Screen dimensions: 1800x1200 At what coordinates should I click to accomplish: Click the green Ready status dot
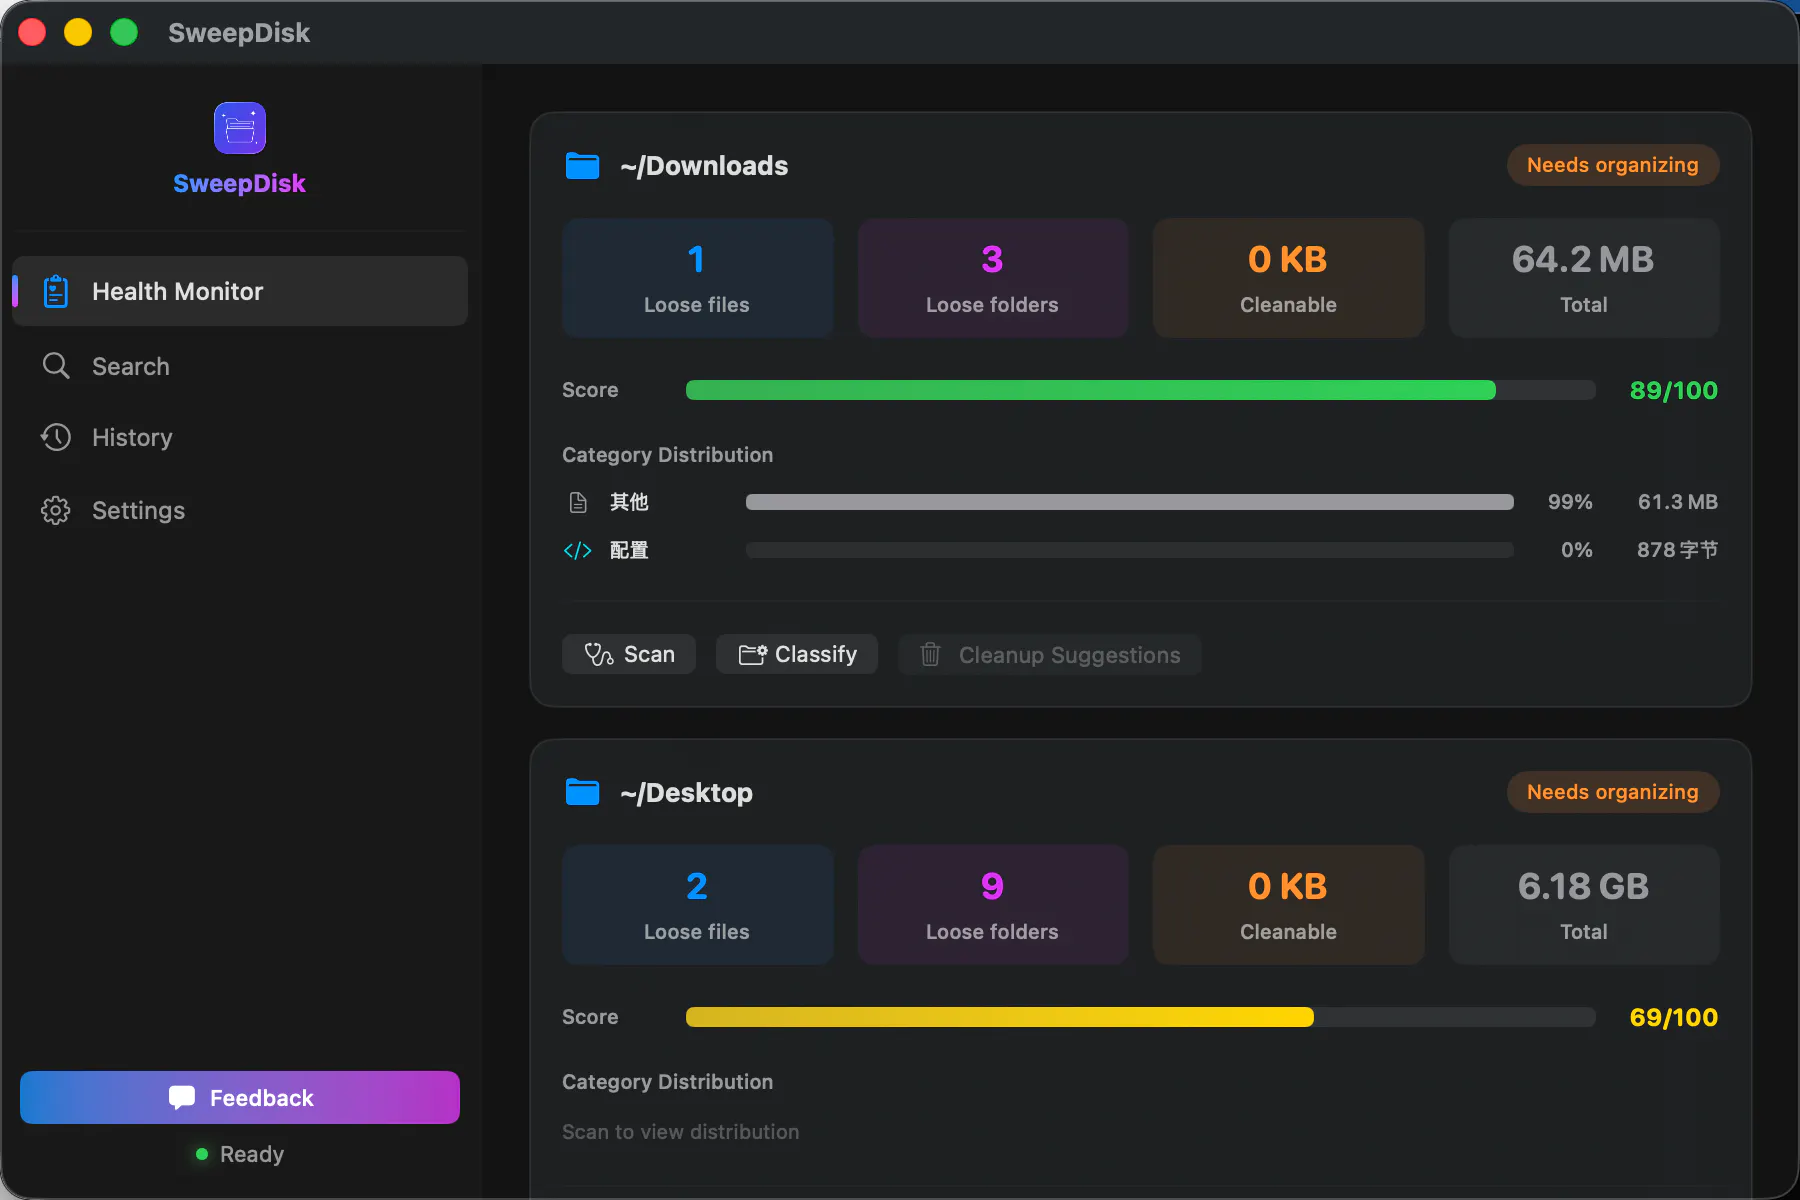pyautogui.click(x=202, y=1154)
